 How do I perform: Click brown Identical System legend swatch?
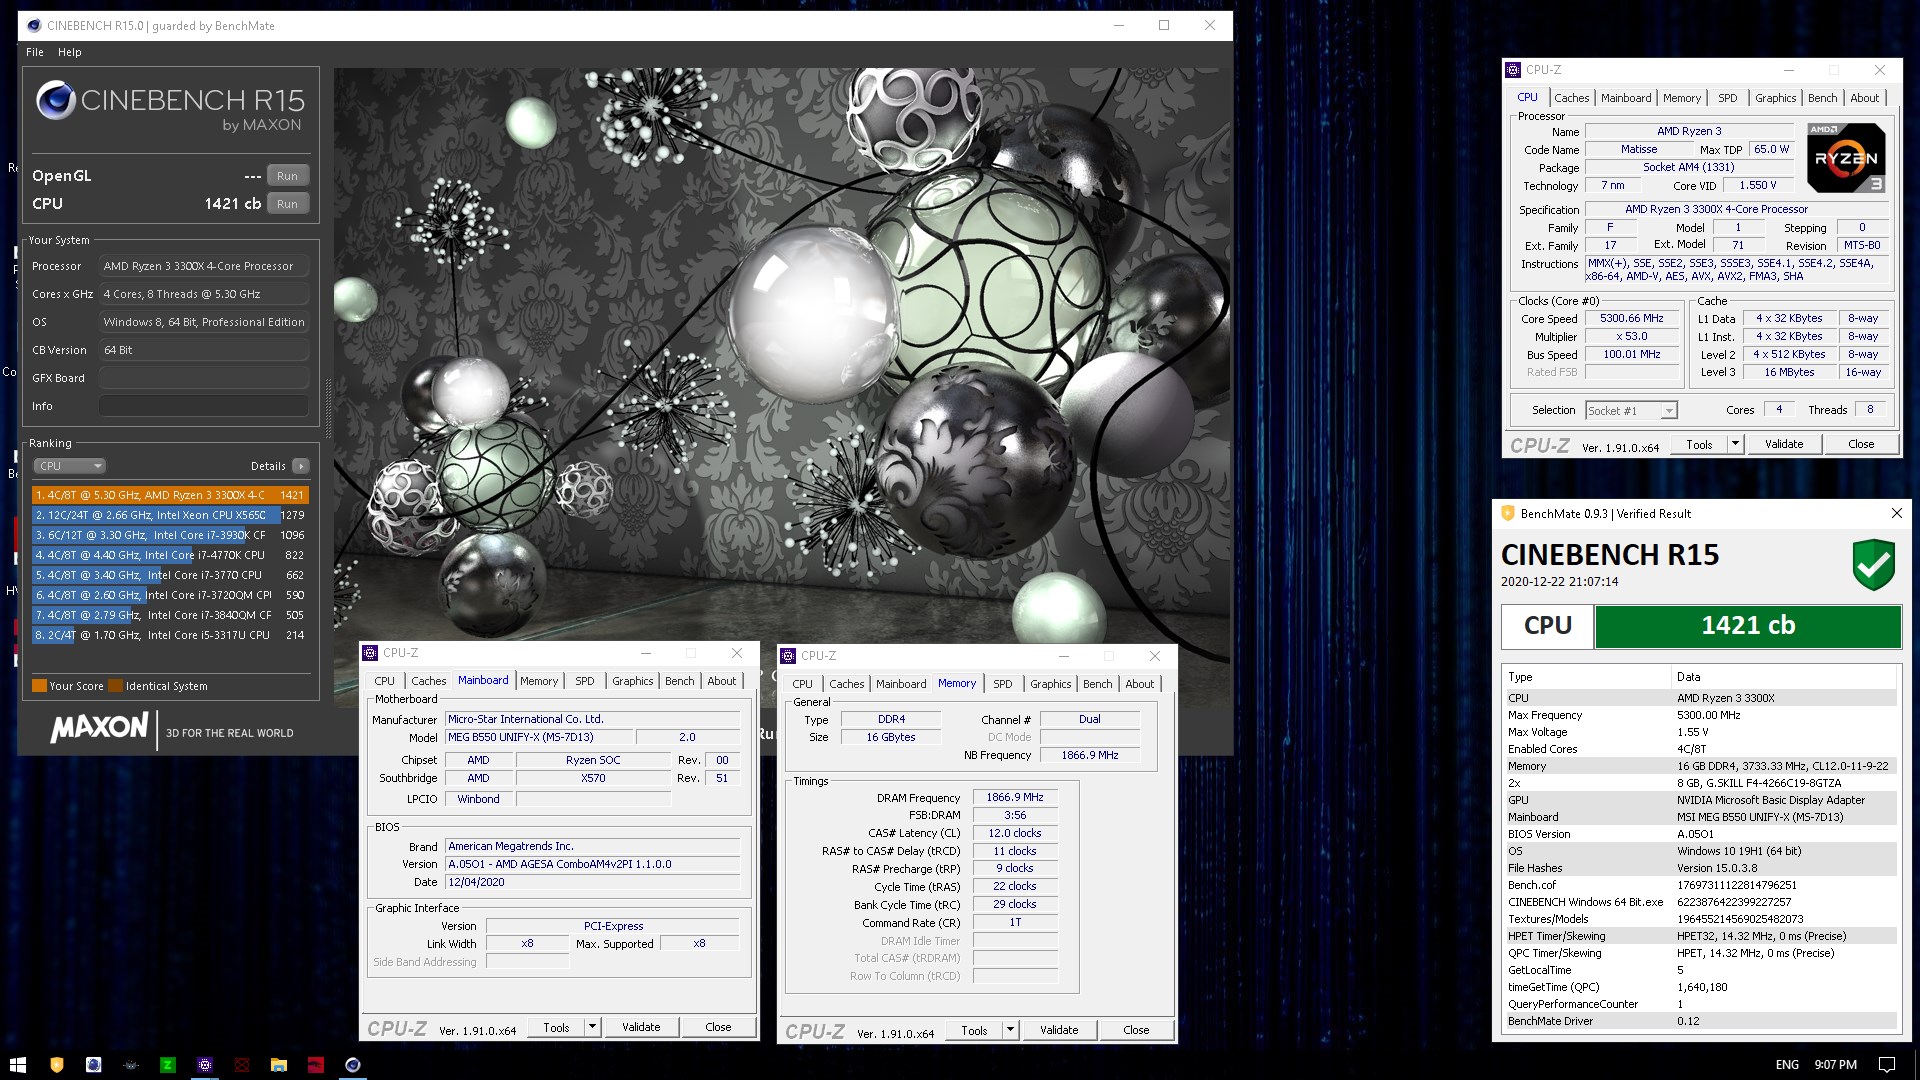[x=115, y=686]
